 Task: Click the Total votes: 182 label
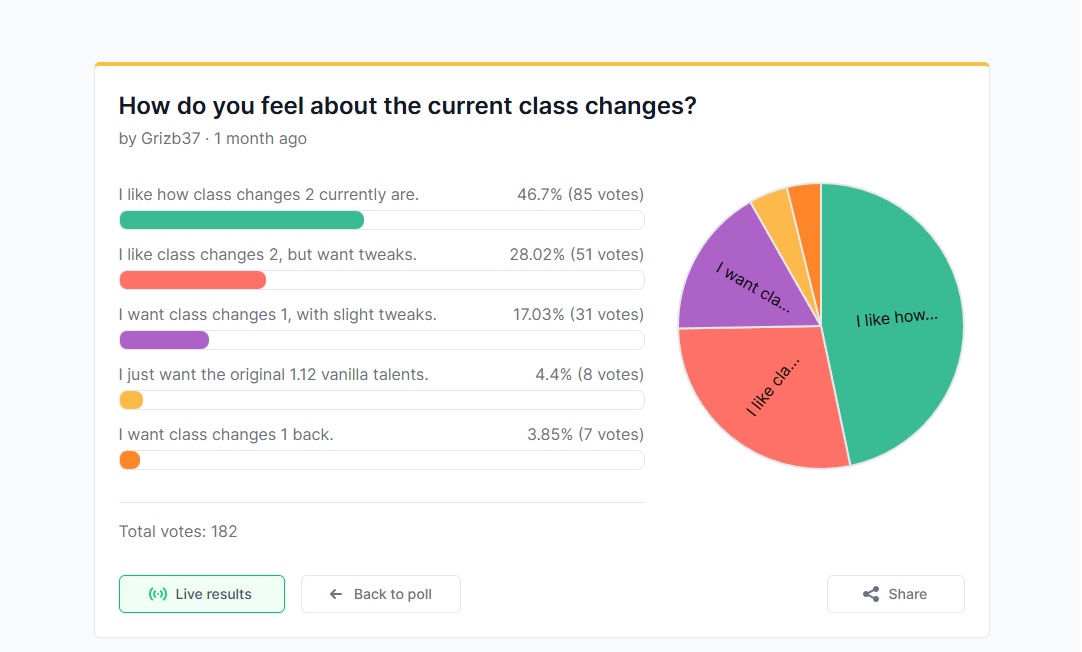pyautogui.click(x=178, y=532)
